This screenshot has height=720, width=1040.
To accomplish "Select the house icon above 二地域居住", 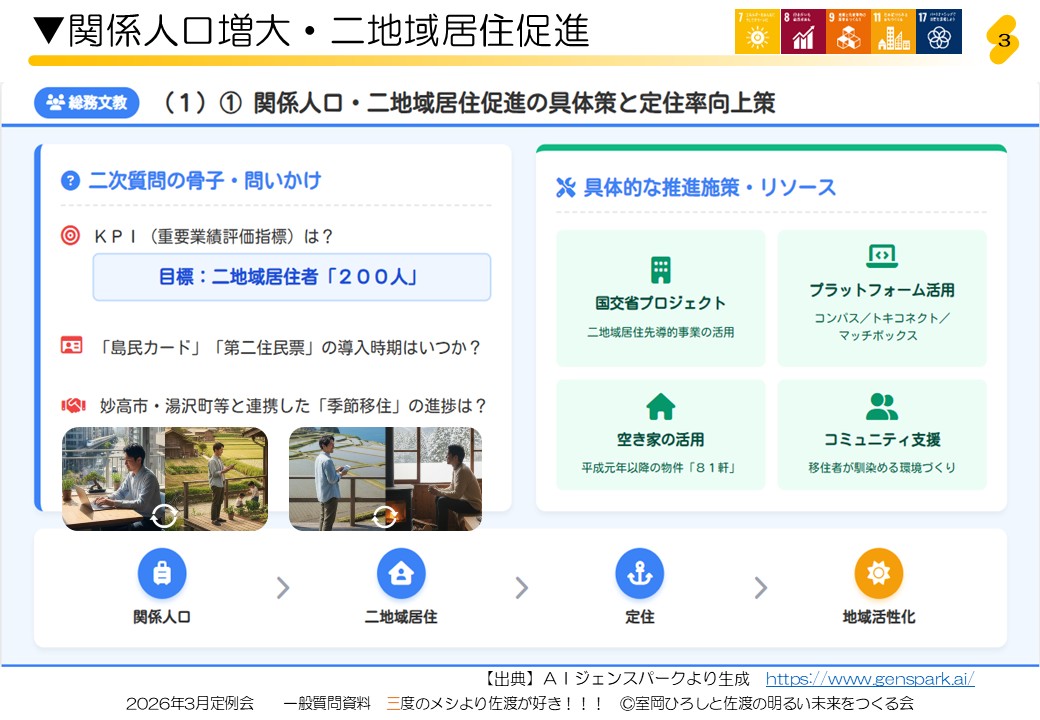I will click(401, 573).
